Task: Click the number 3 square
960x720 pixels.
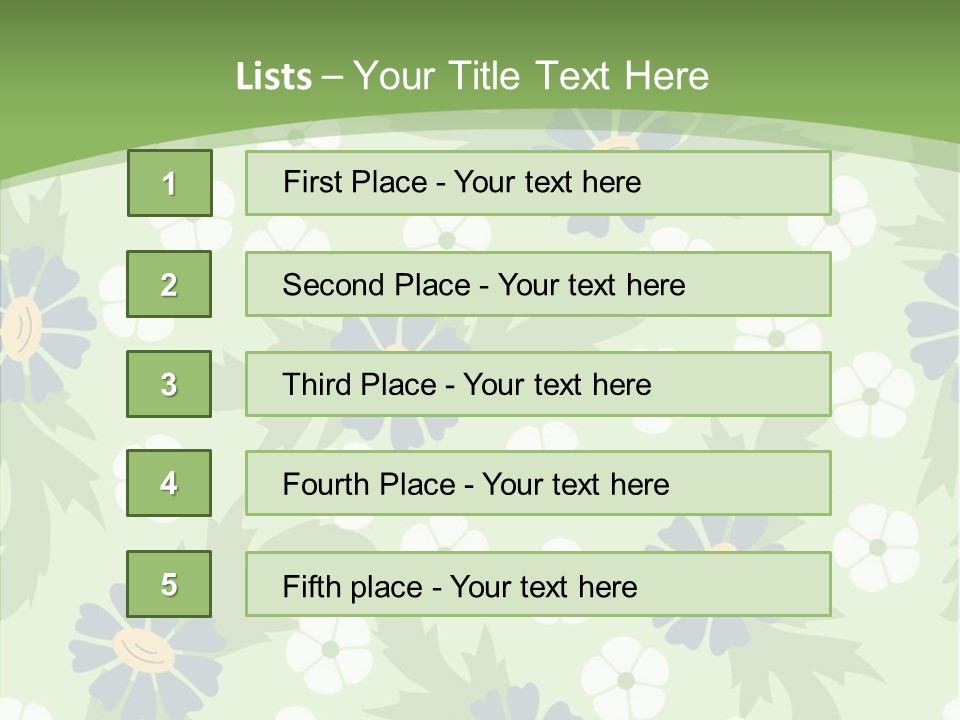Action: [x=169, y=384]
